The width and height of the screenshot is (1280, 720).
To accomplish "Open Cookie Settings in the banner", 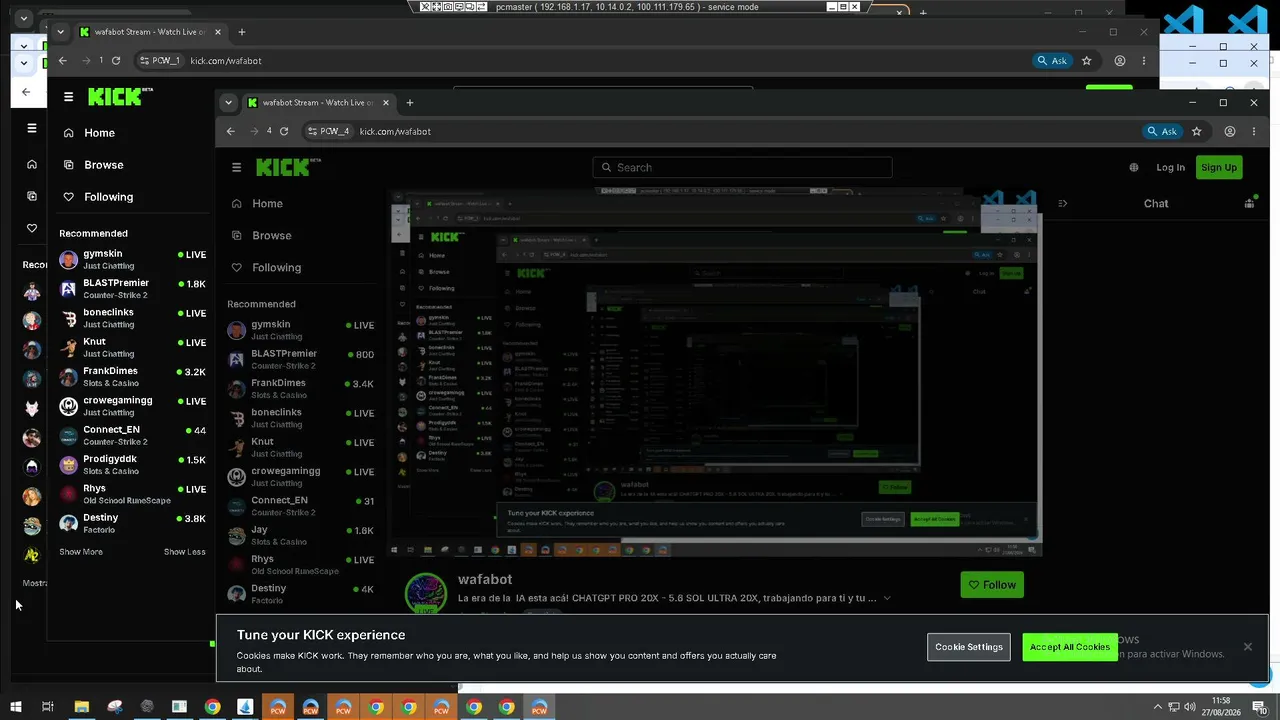I will 969,647.
